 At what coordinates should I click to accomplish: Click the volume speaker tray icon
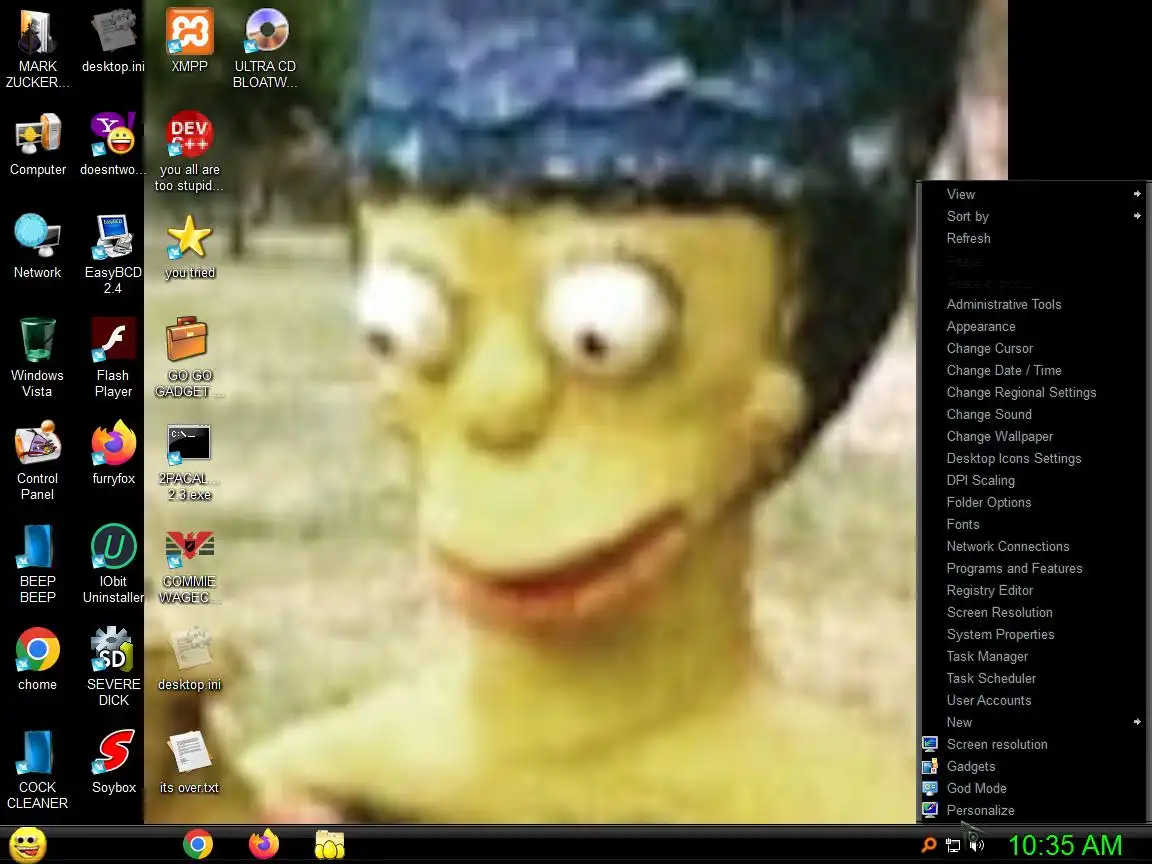[x=976, y=845]
